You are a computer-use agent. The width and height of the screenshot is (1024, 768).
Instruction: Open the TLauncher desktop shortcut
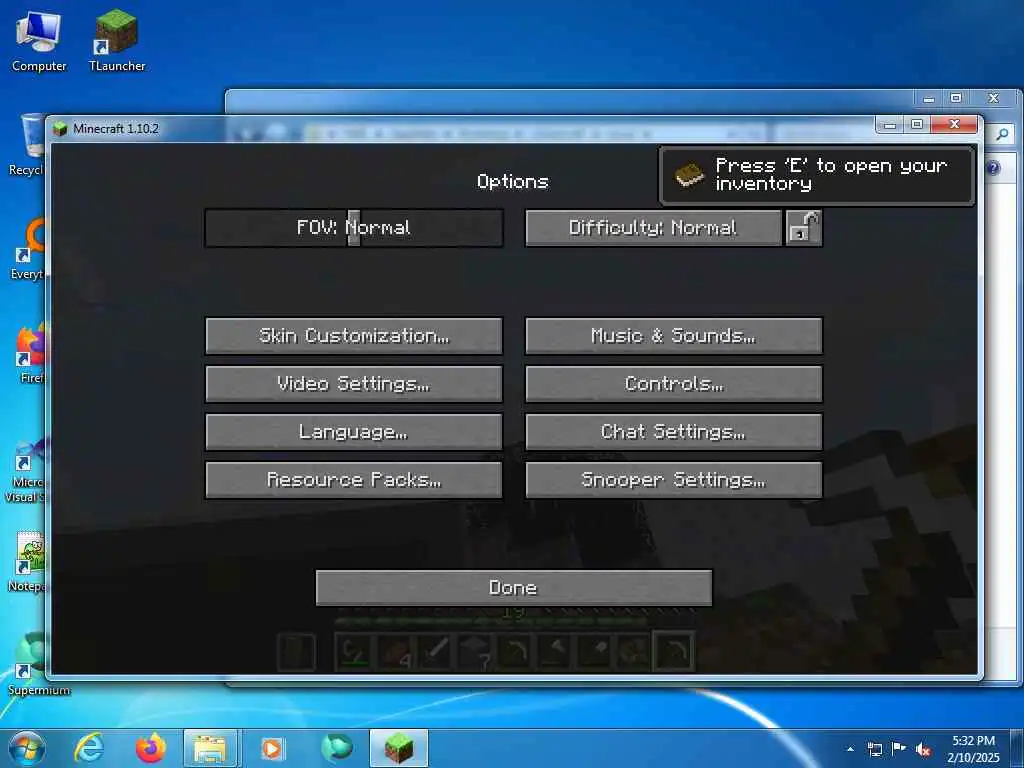point(117,41)
